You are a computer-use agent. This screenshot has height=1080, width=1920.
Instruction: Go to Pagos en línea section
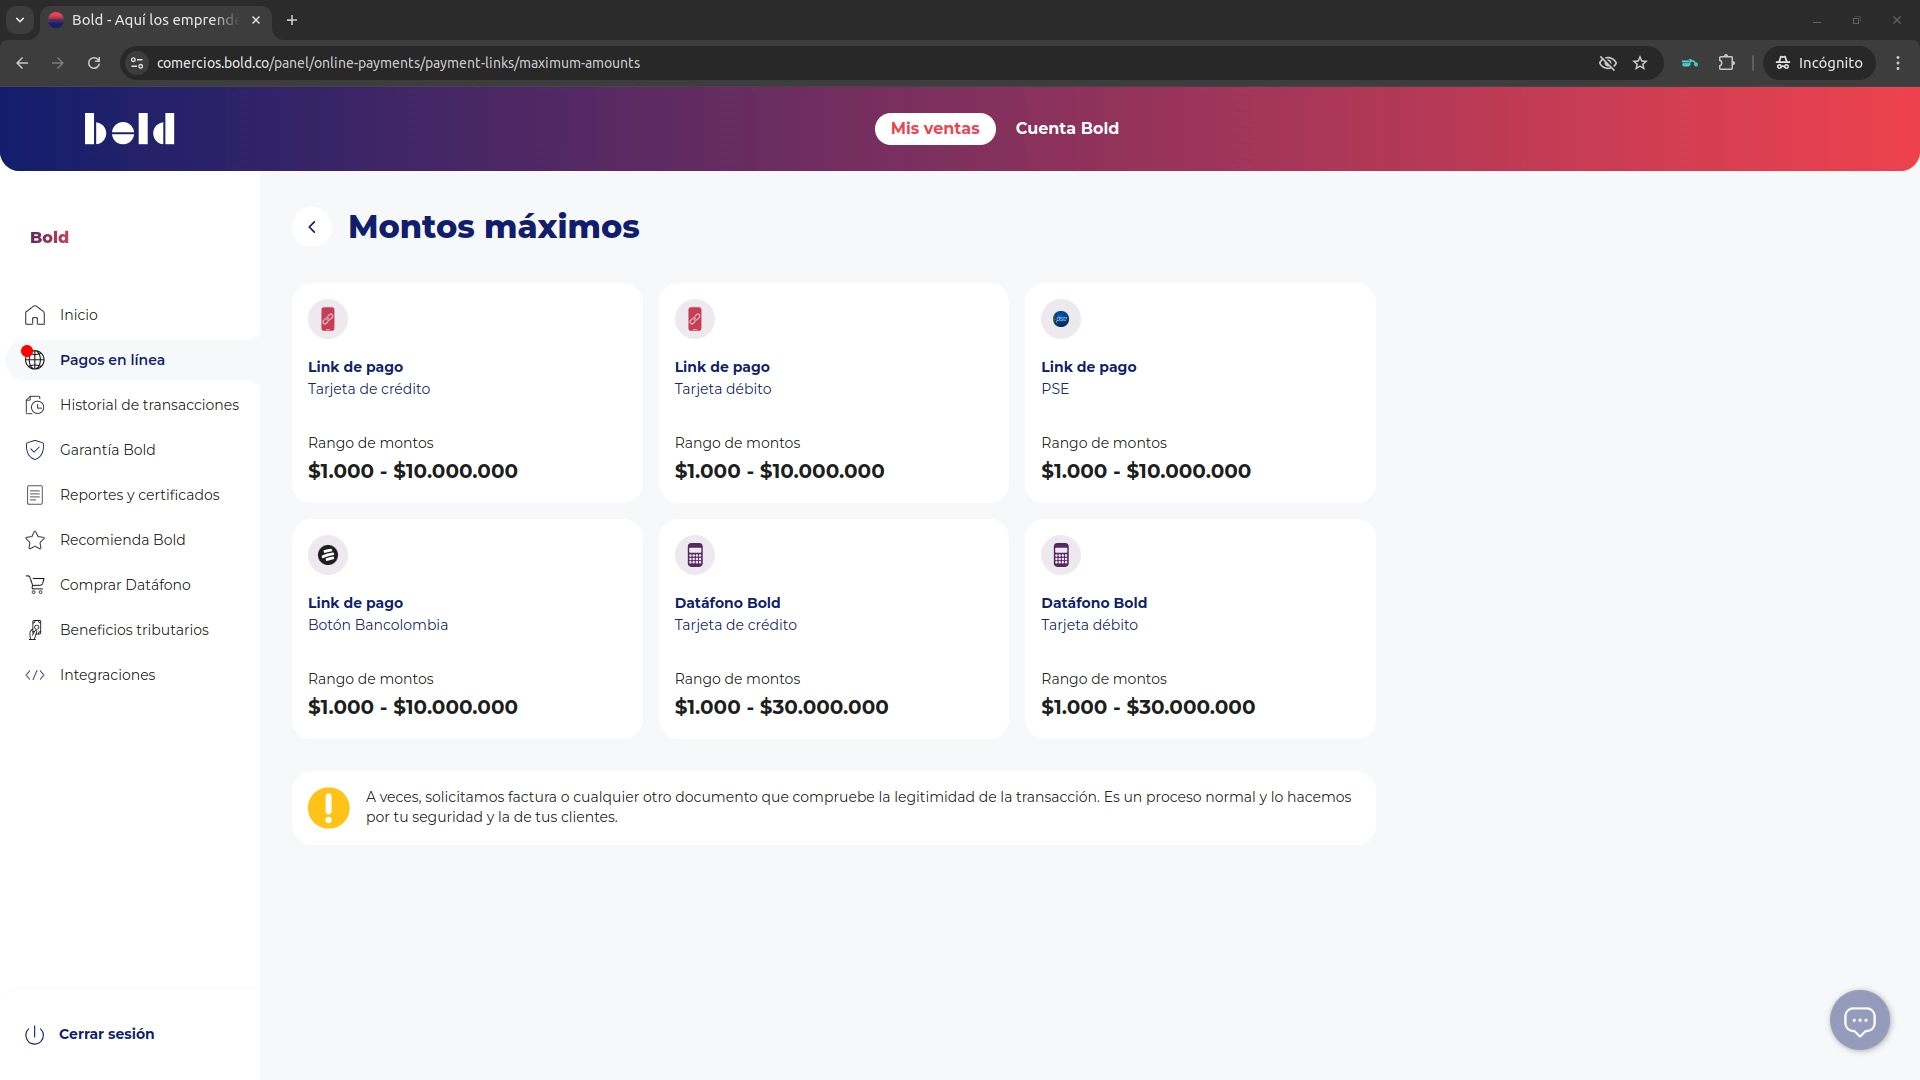[x=112, y=360]
